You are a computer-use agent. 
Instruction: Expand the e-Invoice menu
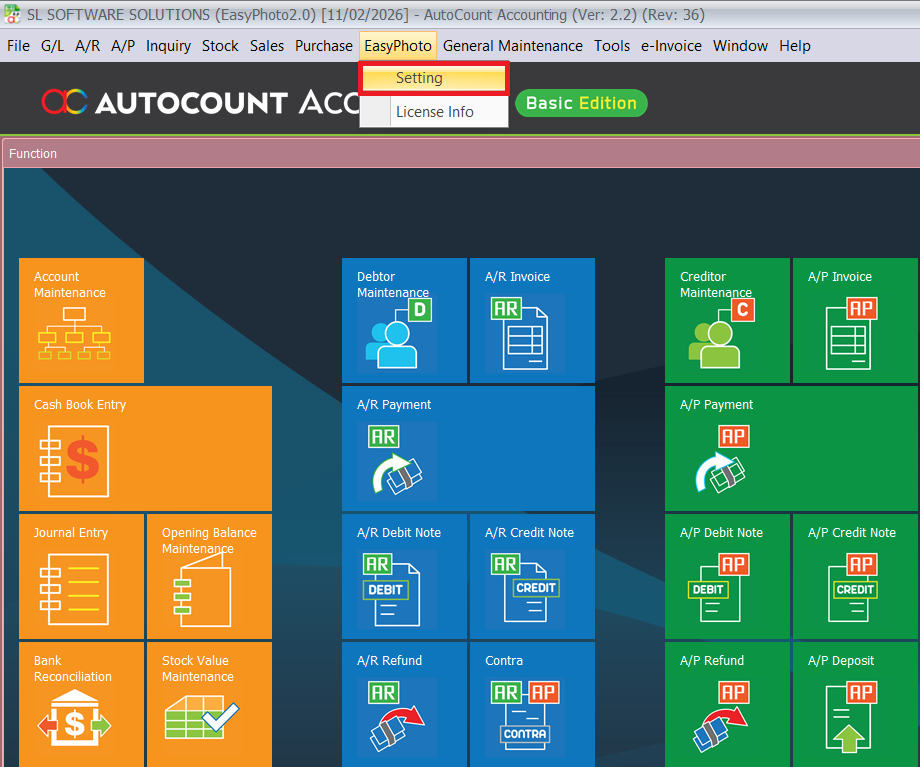pyautogui.click(x=671, y=46)
